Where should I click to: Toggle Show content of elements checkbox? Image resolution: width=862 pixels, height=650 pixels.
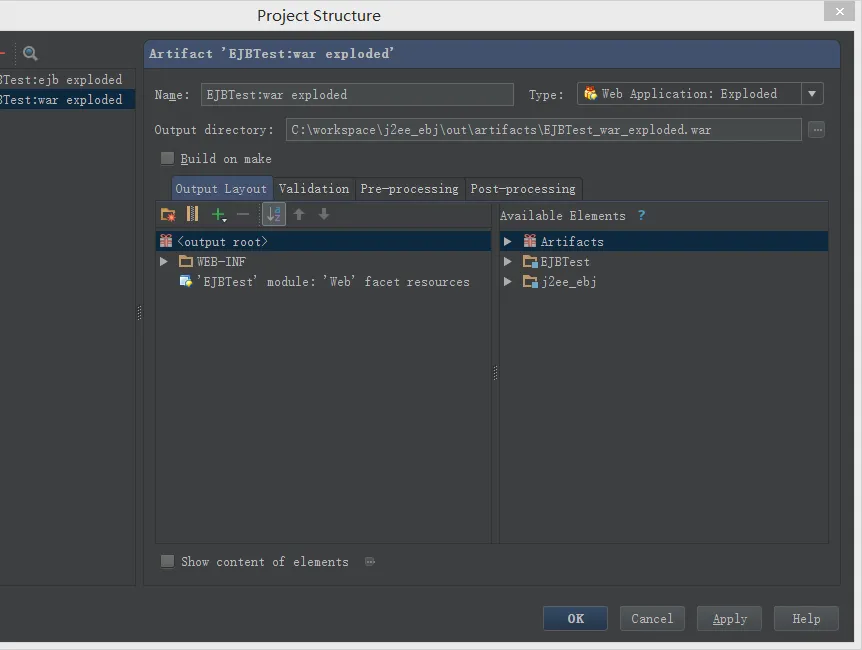click(167, 561)
